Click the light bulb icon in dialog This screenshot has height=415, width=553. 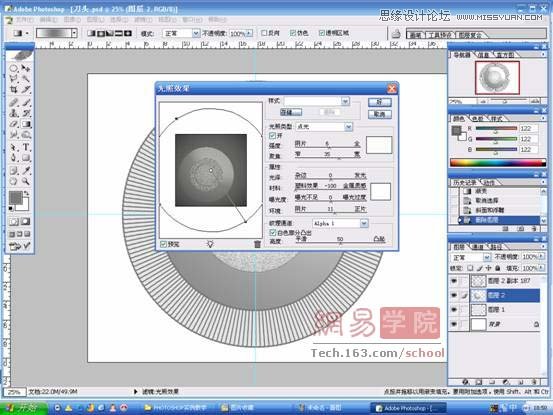[x=210, y=244]
